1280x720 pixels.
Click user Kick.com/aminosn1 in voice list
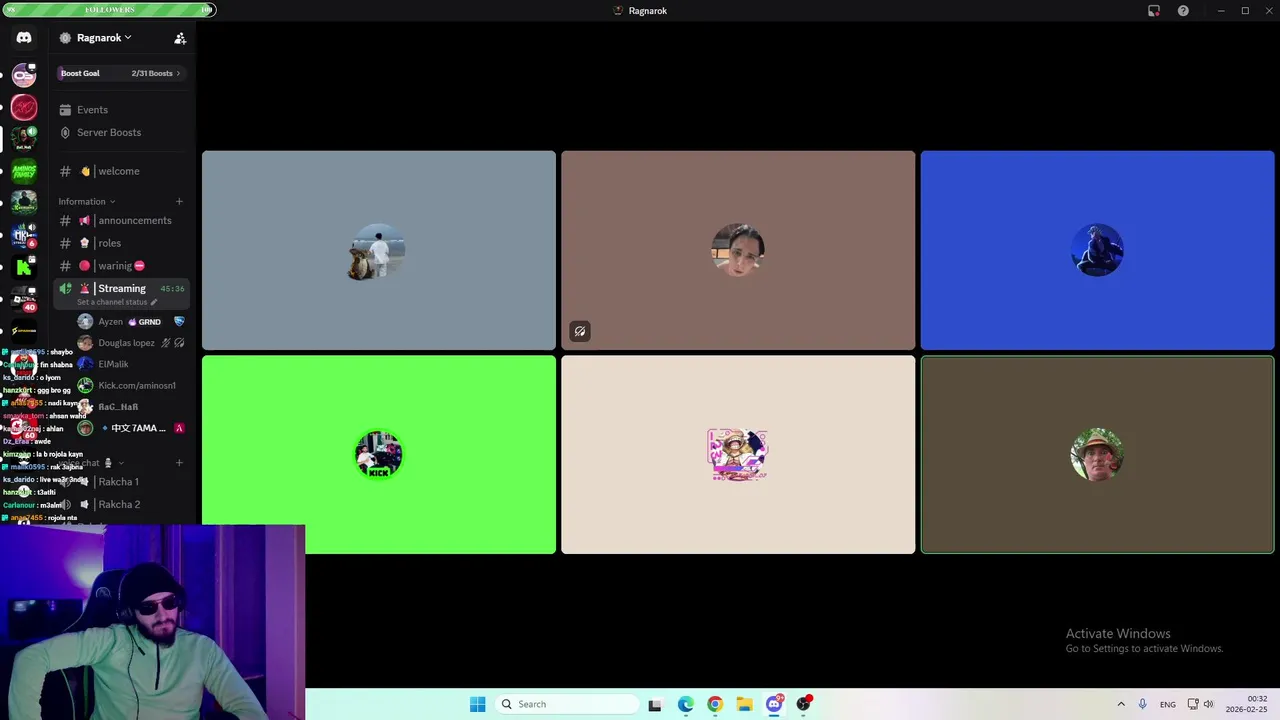pyautogui.click(x=136, y=385)
